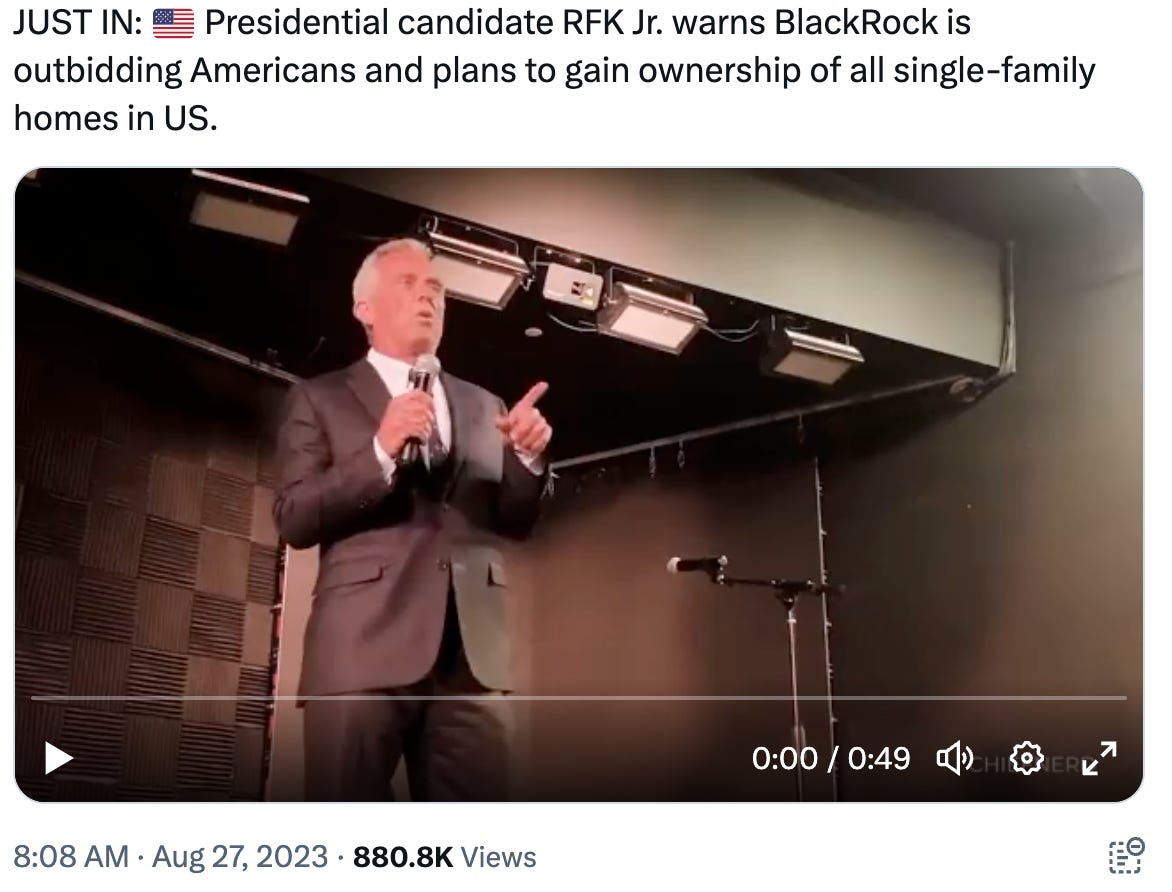Click the far left start of the progress bar
1172x892 pixels.
click(32, 698)
